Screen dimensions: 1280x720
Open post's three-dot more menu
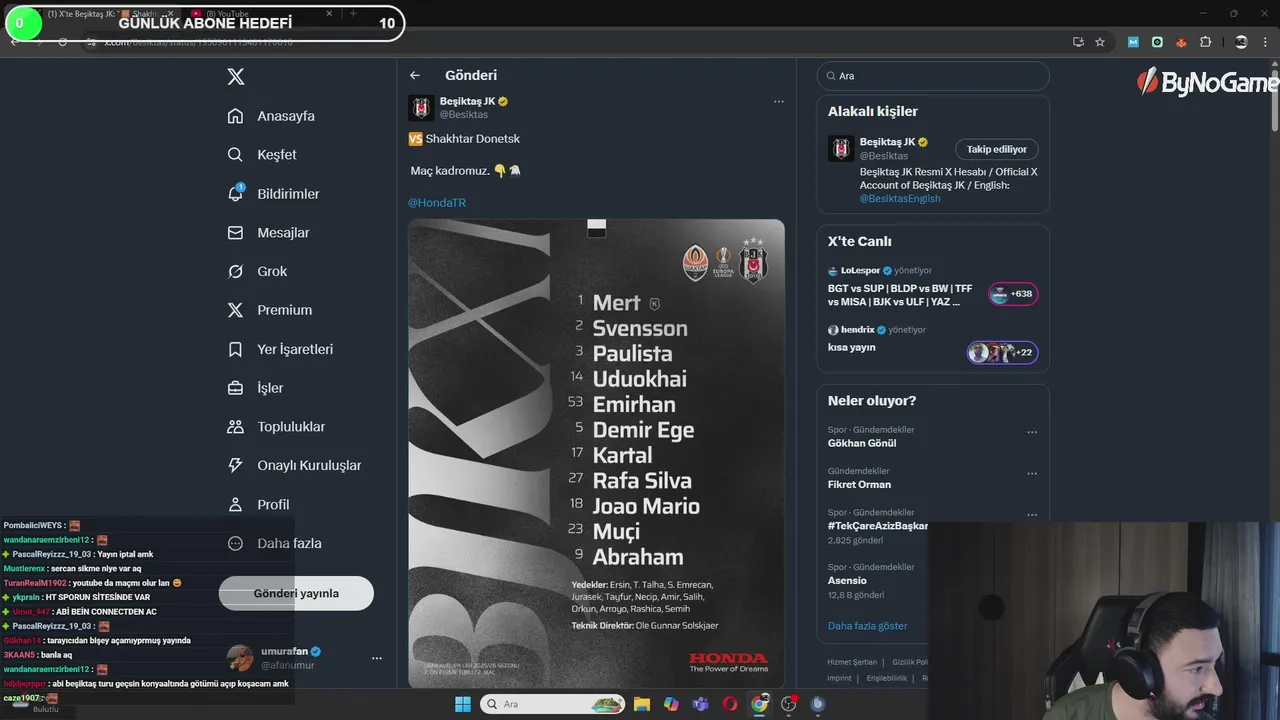(779, 101)
